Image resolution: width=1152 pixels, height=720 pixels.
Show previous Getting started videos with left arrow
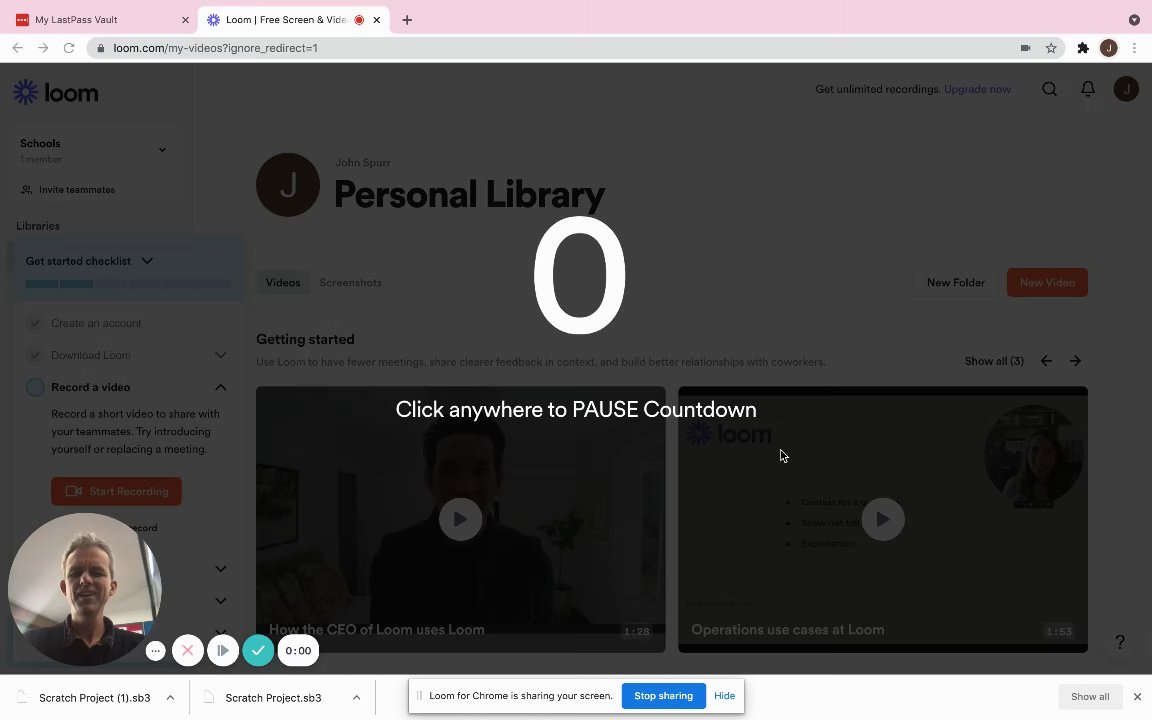pyautogui.click(x=1046, y=361)
